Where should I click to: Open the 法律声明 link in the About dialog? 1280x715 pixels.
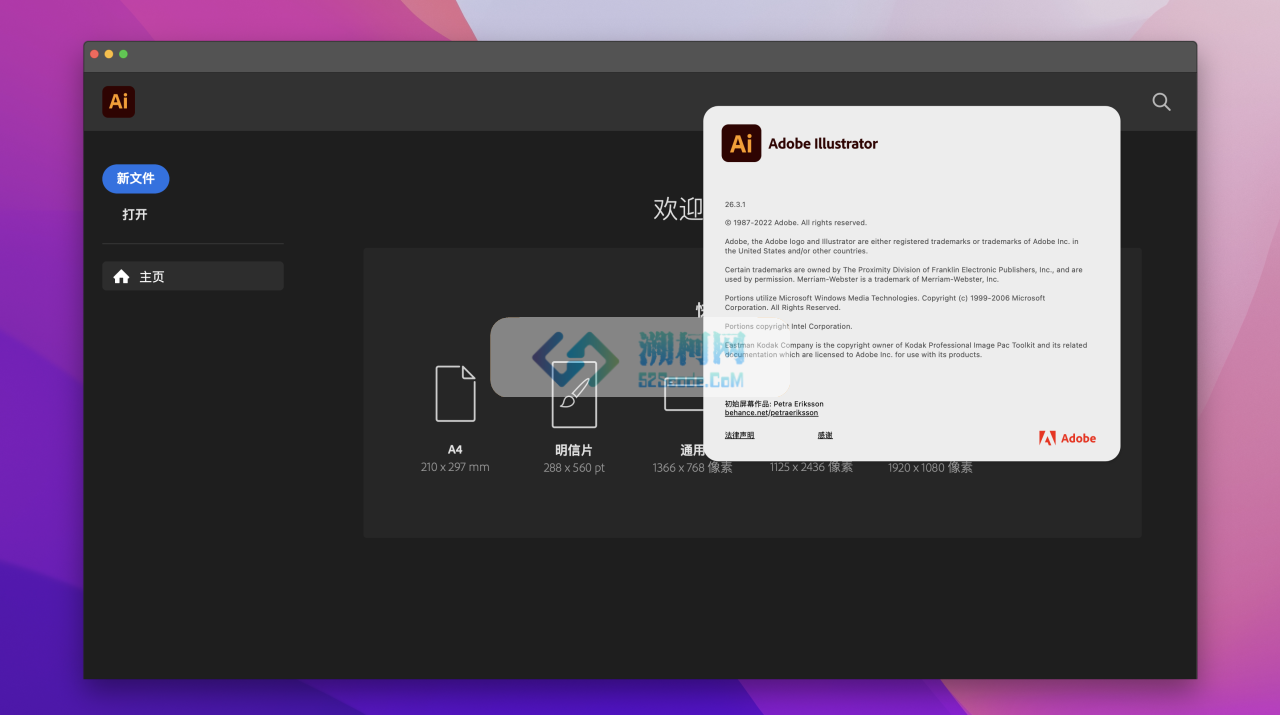[740, 435]
